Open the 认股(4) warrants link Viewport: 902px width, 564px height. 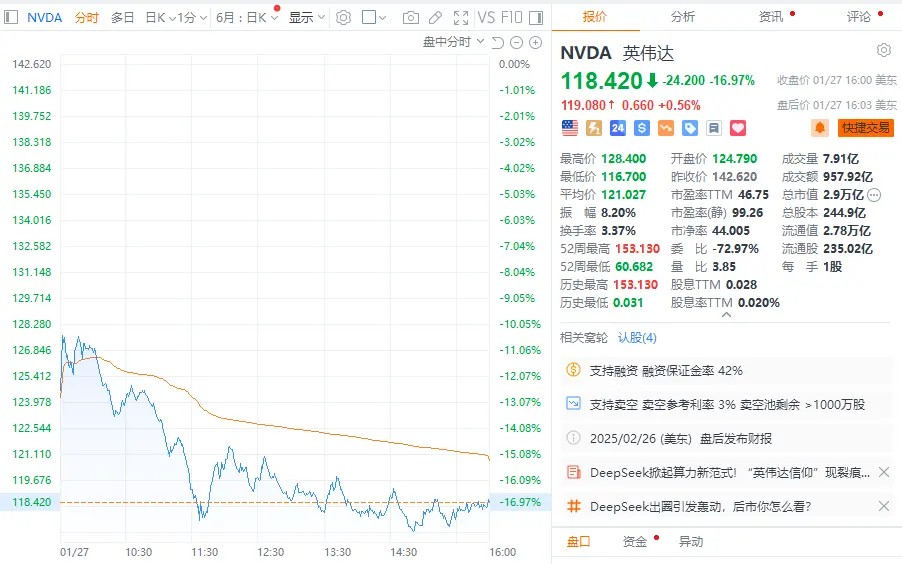click(637, 338)
